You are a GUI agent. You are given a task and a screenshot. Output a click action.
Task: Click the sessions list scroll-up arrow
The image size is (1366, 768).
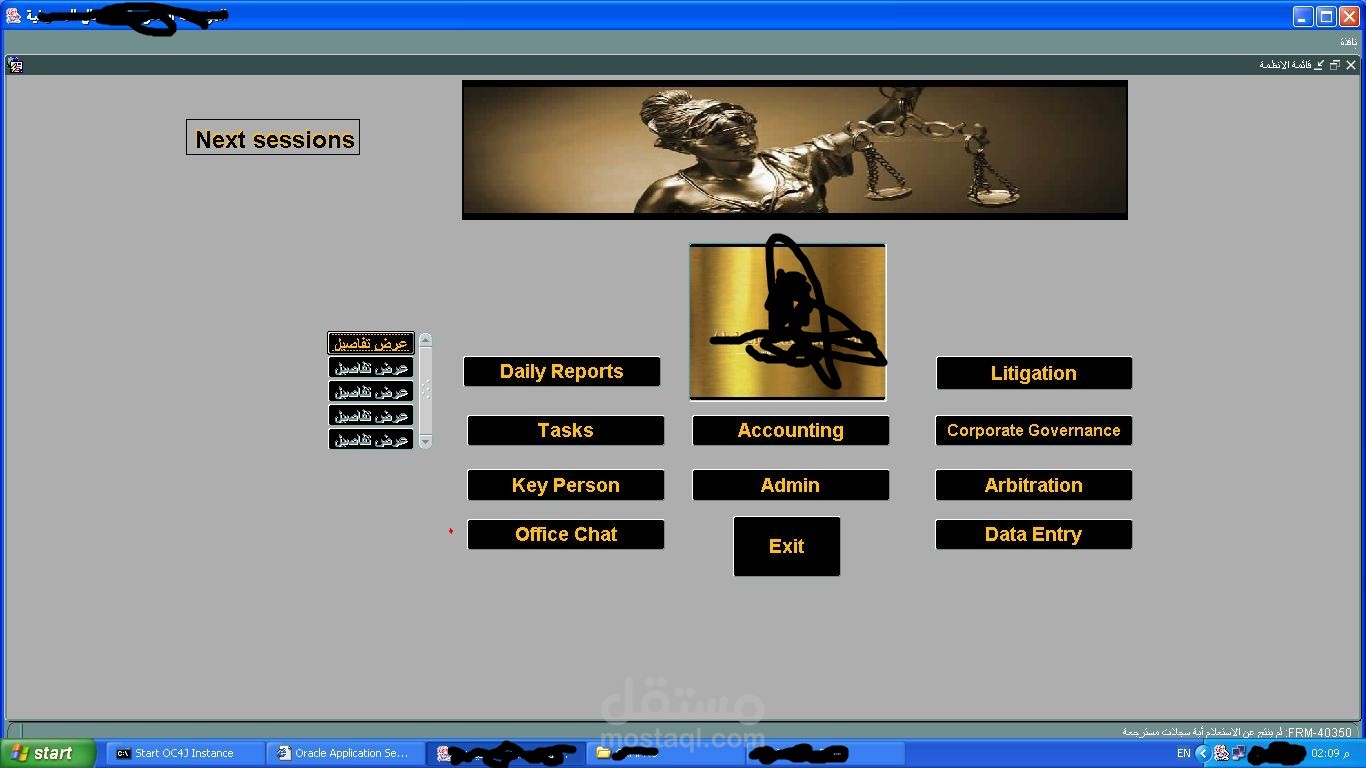coord(425,340)
